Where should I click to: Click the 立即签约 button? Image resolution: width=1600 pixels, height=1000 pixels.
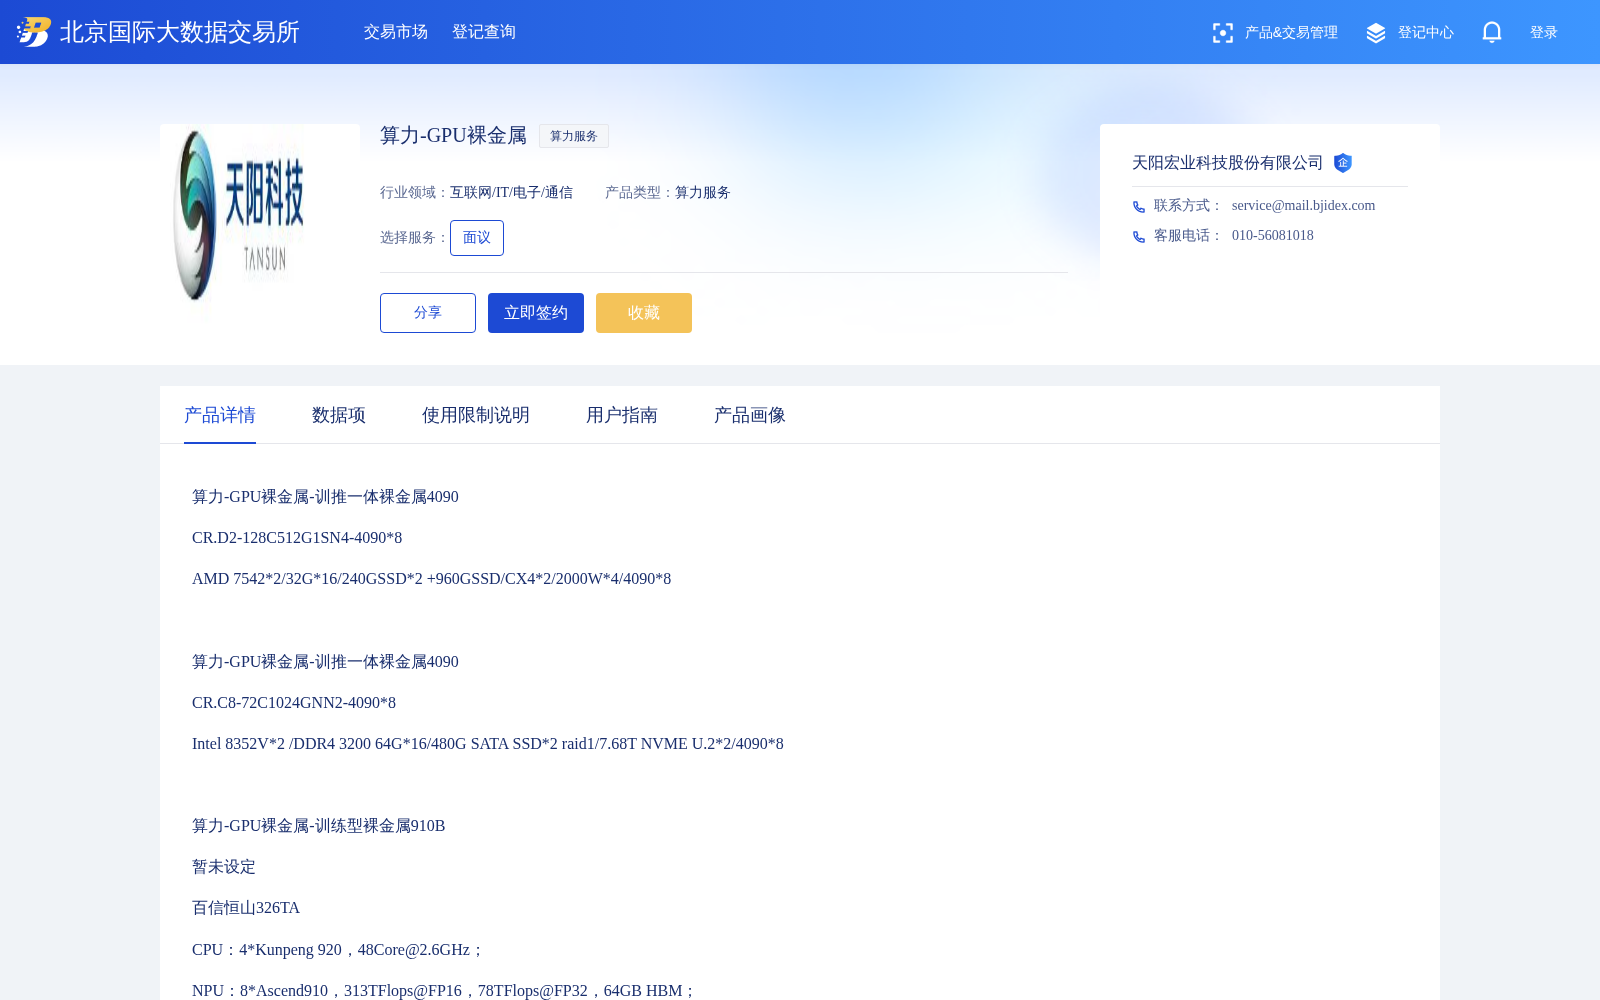click(x=536, y=313)
